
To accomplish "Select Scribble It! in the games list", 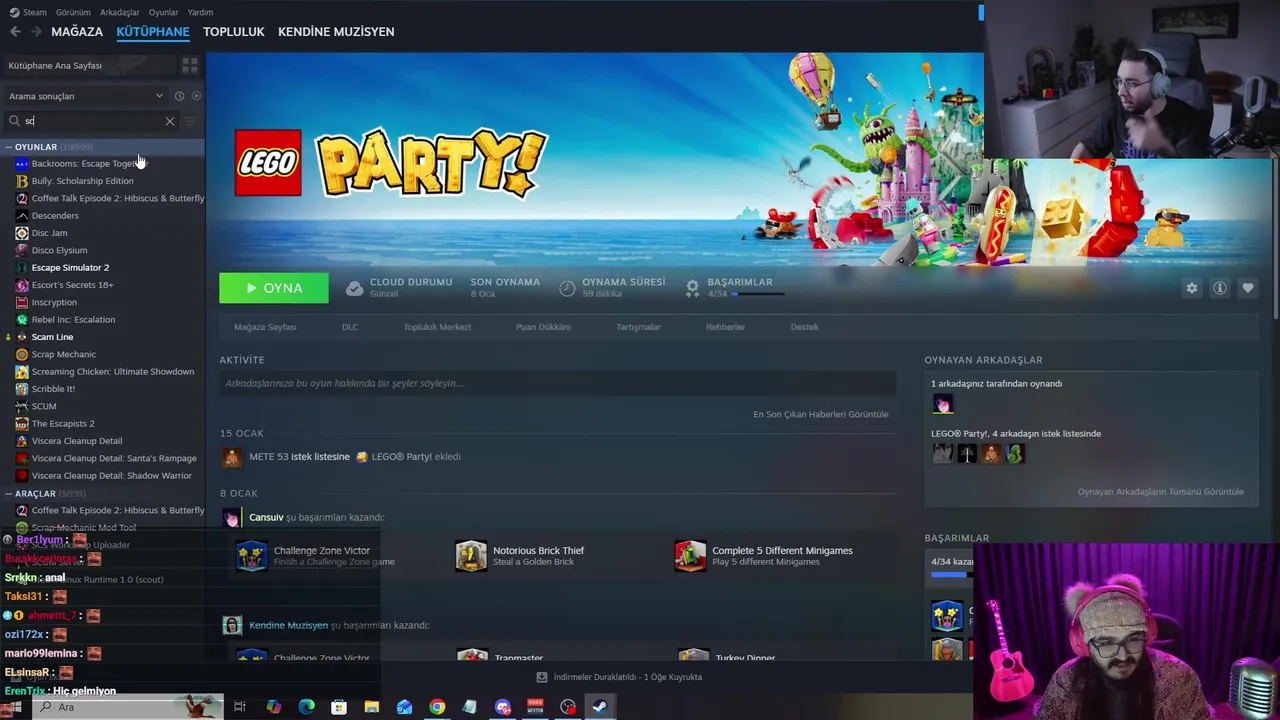I will tap(53, 389).
